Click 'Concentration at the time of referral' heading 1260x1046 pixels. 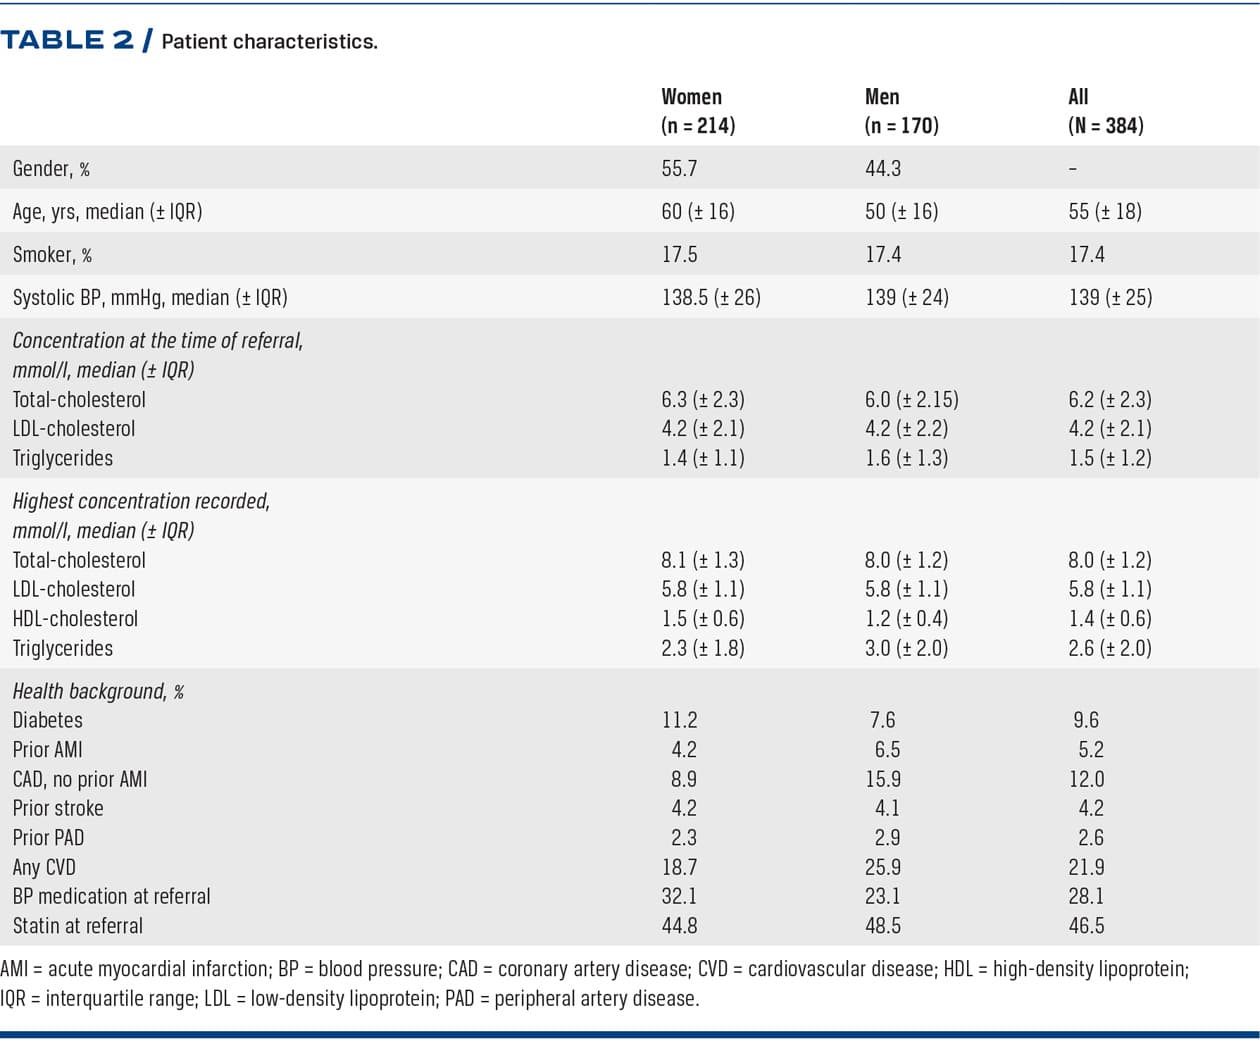click(x=158, y=340)
